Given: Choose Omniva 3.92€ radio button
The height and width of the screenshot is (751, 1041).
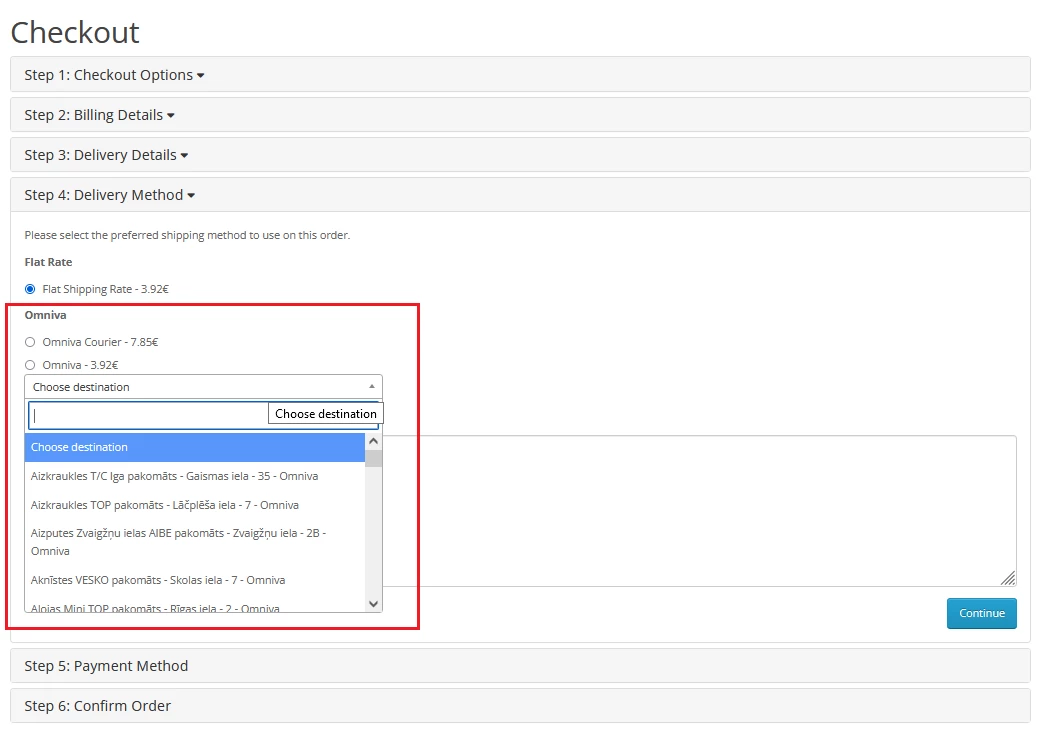Looking at the screenshot, I should (x=30, y=365).
